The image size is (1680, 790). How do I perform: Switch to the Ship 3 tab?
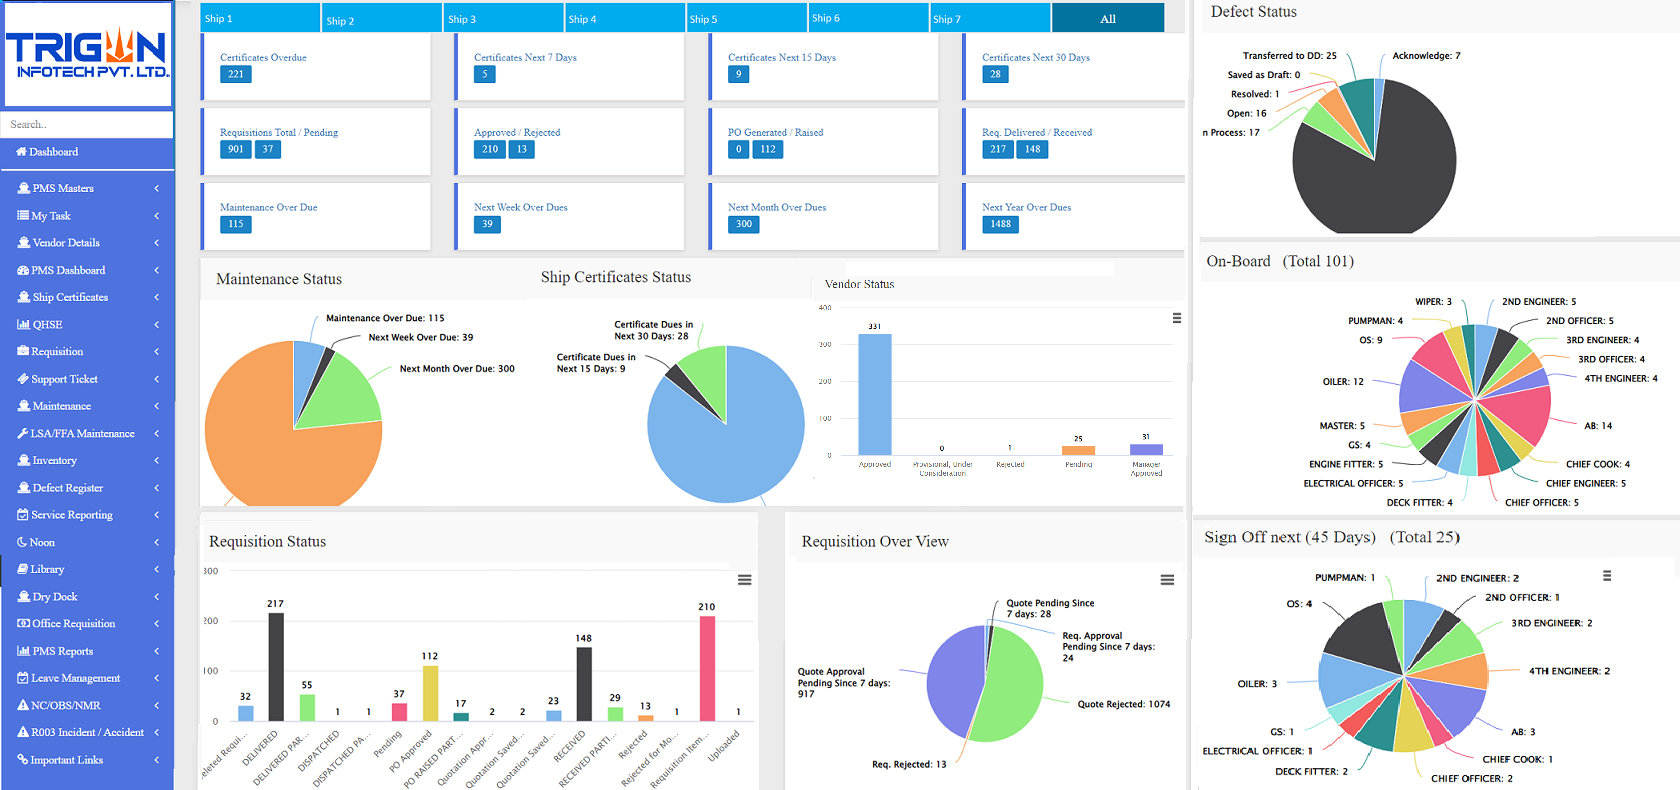click(x=504, y=18)
